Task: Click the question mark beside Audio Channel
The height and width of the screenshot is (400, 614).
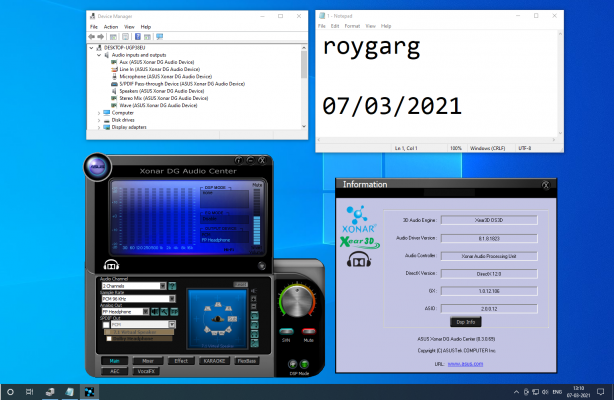Action: tap(172, 286)
